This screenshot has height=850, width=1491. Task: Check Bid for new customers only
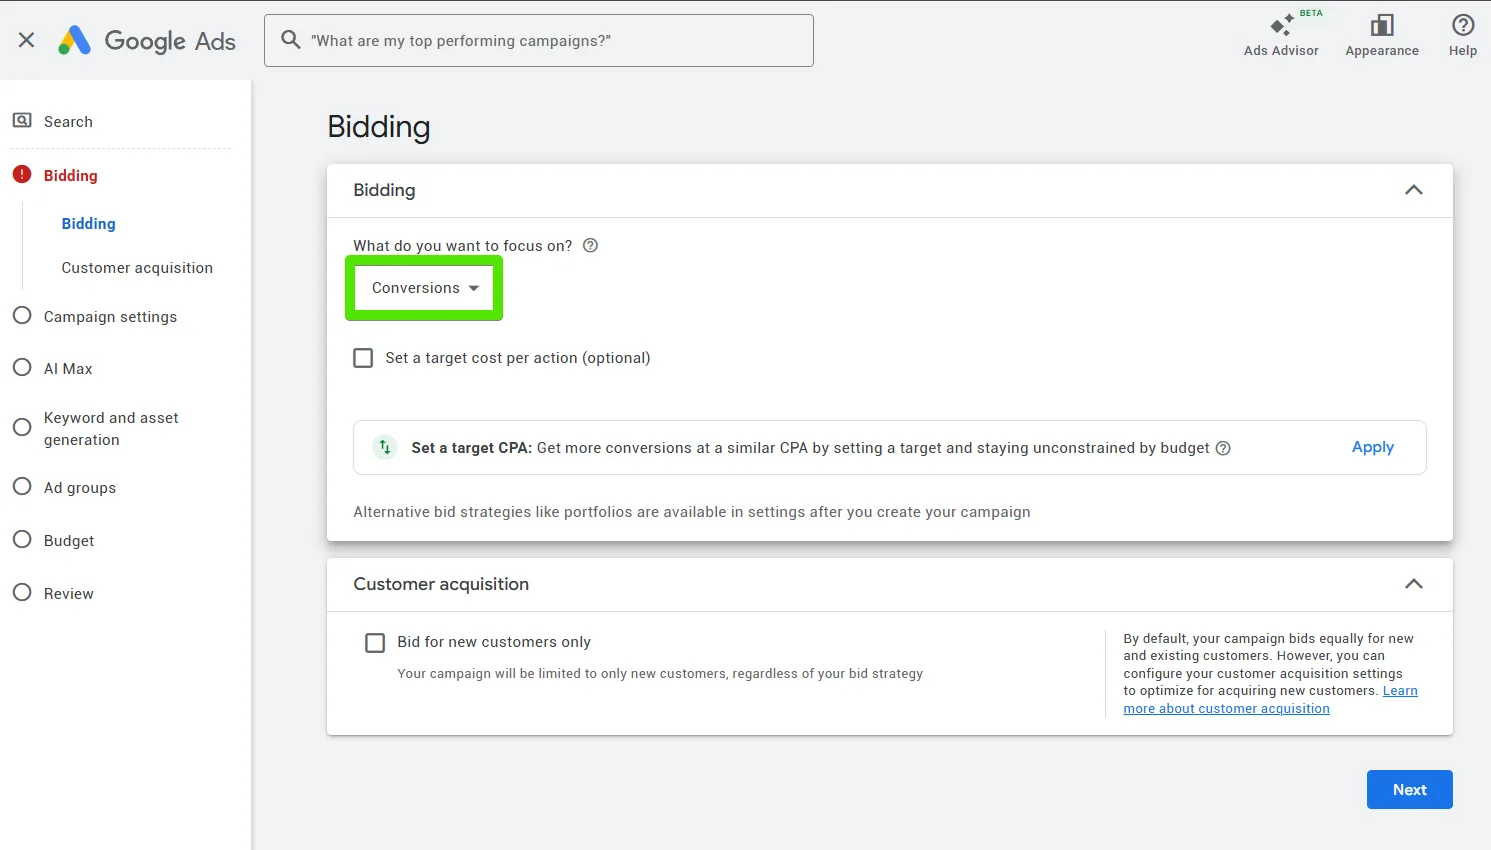(375, 642)
